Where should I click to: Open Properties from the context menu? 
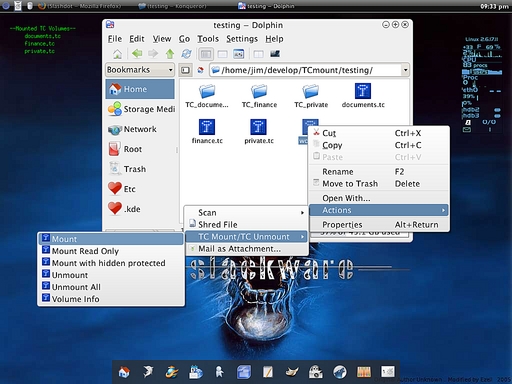tap(379, 225)
